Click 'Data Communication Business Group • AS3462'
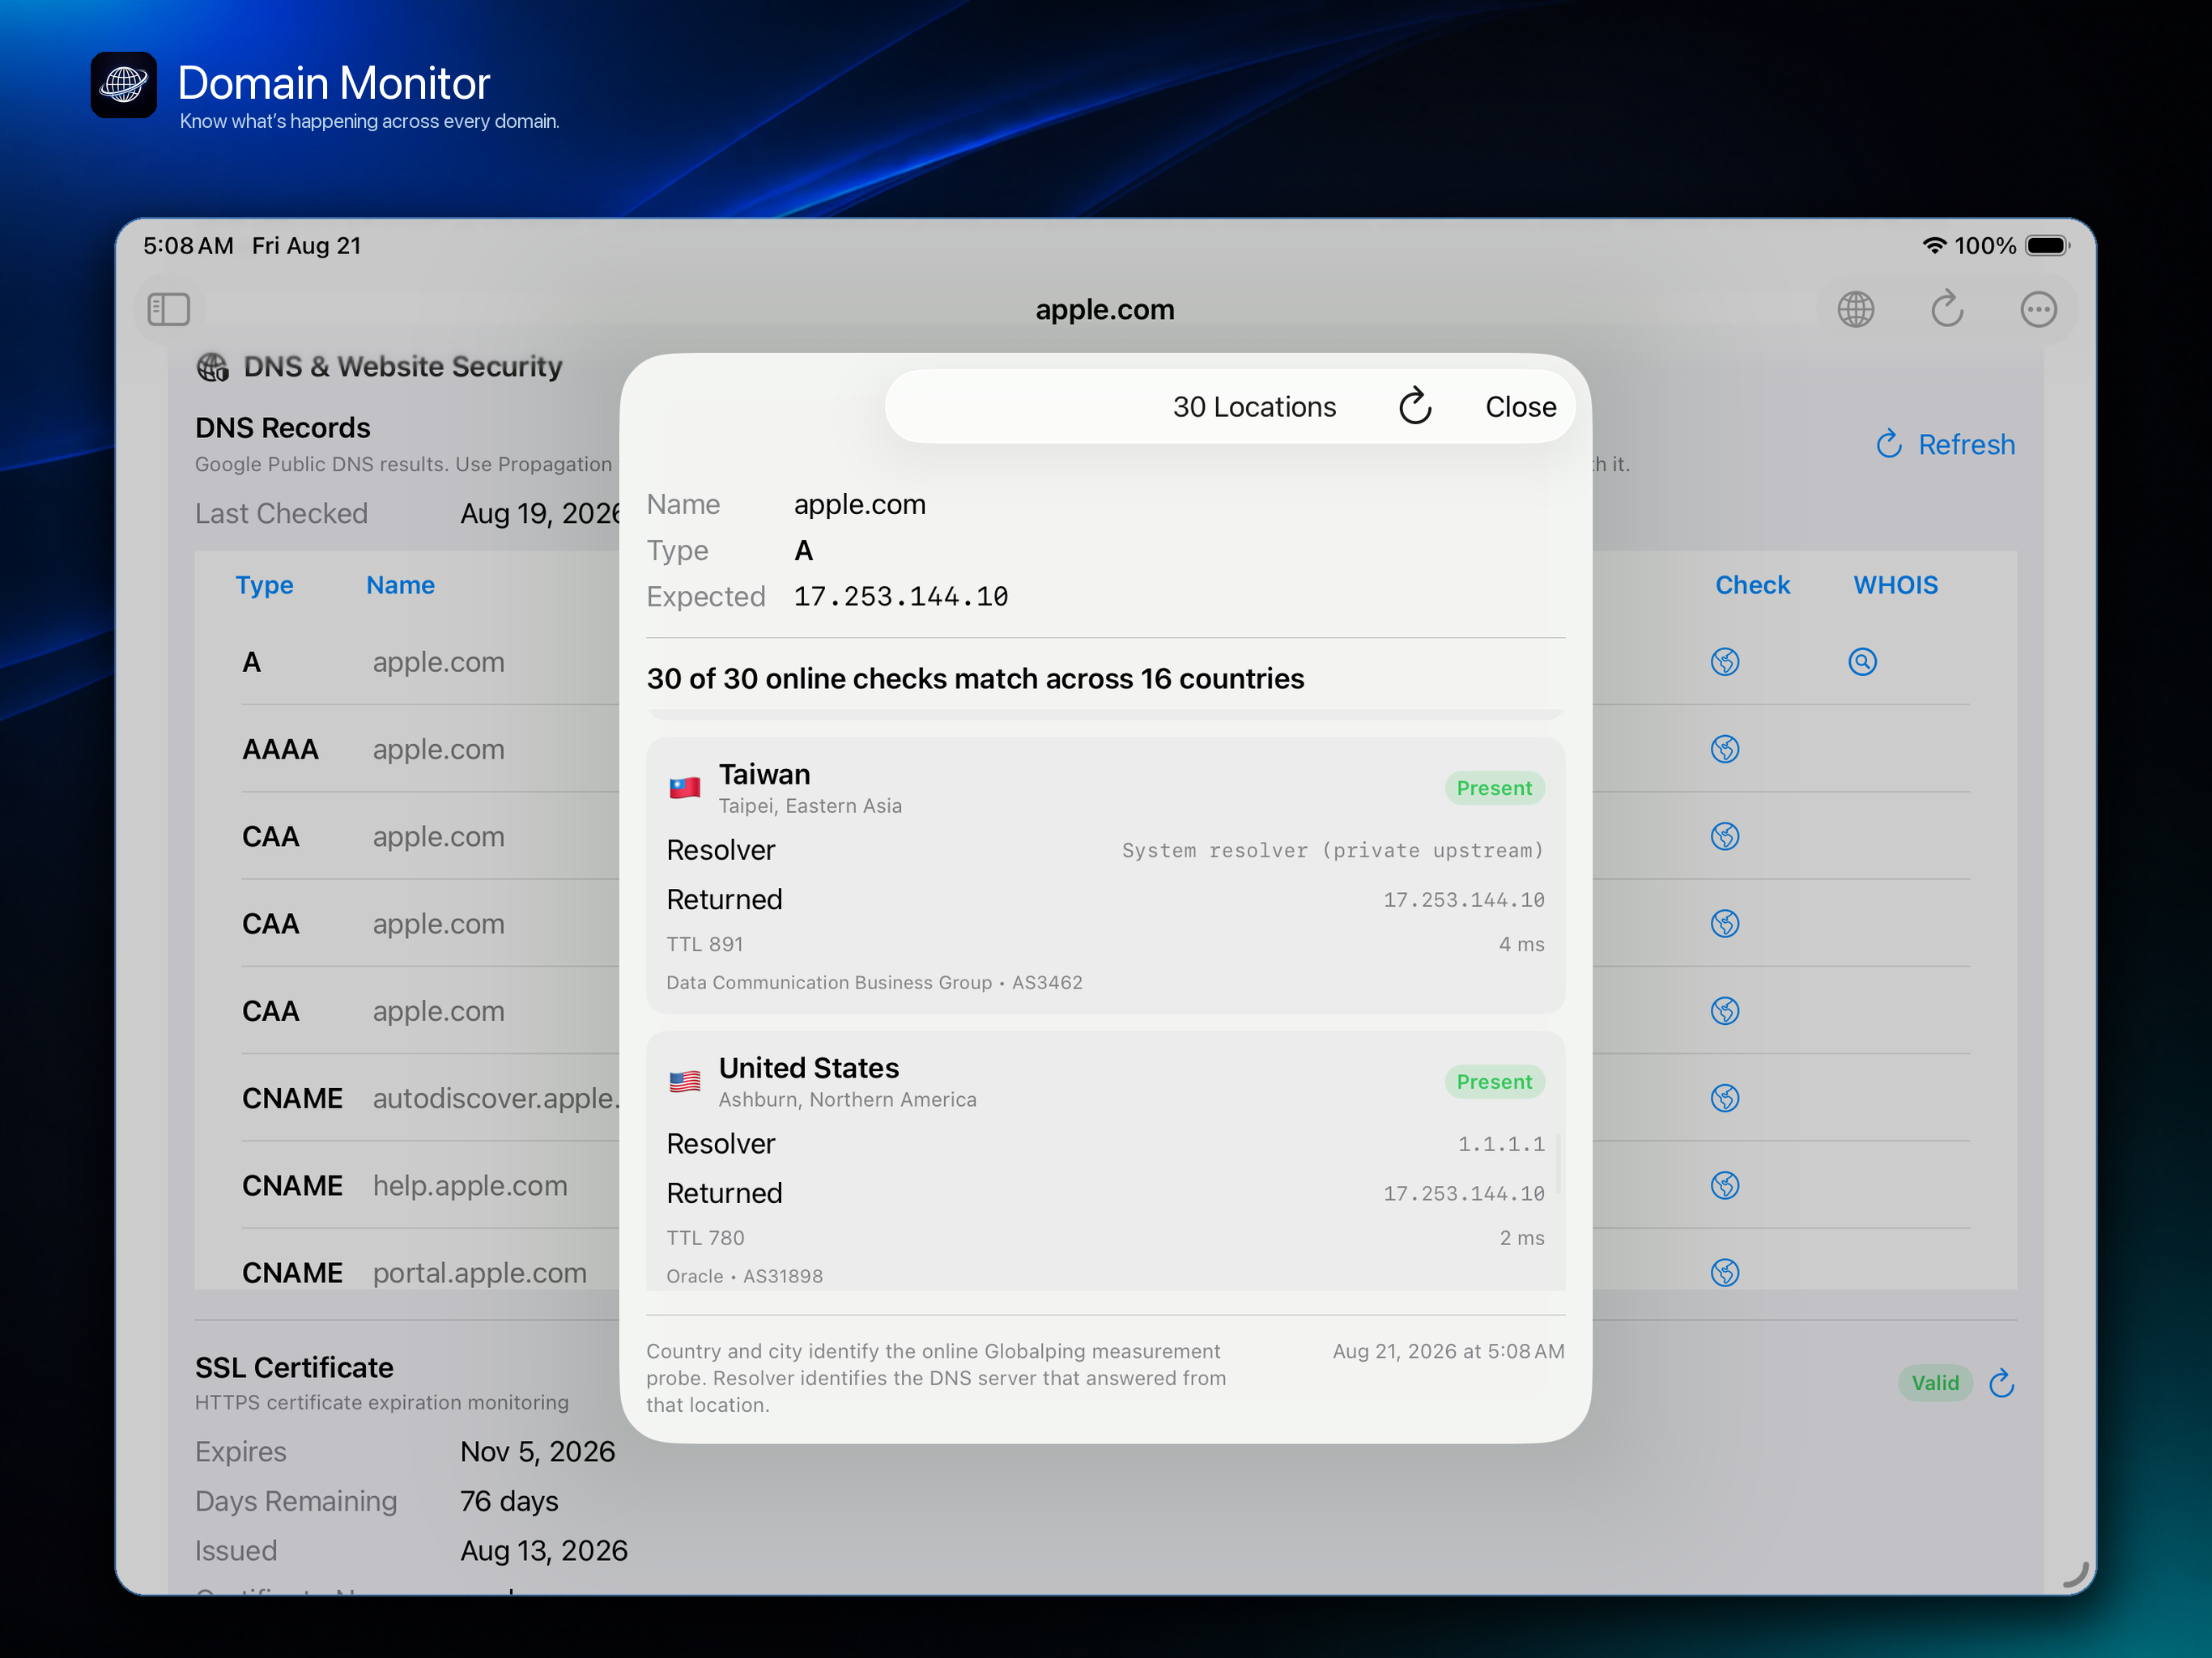 click(x=874, y=983)
